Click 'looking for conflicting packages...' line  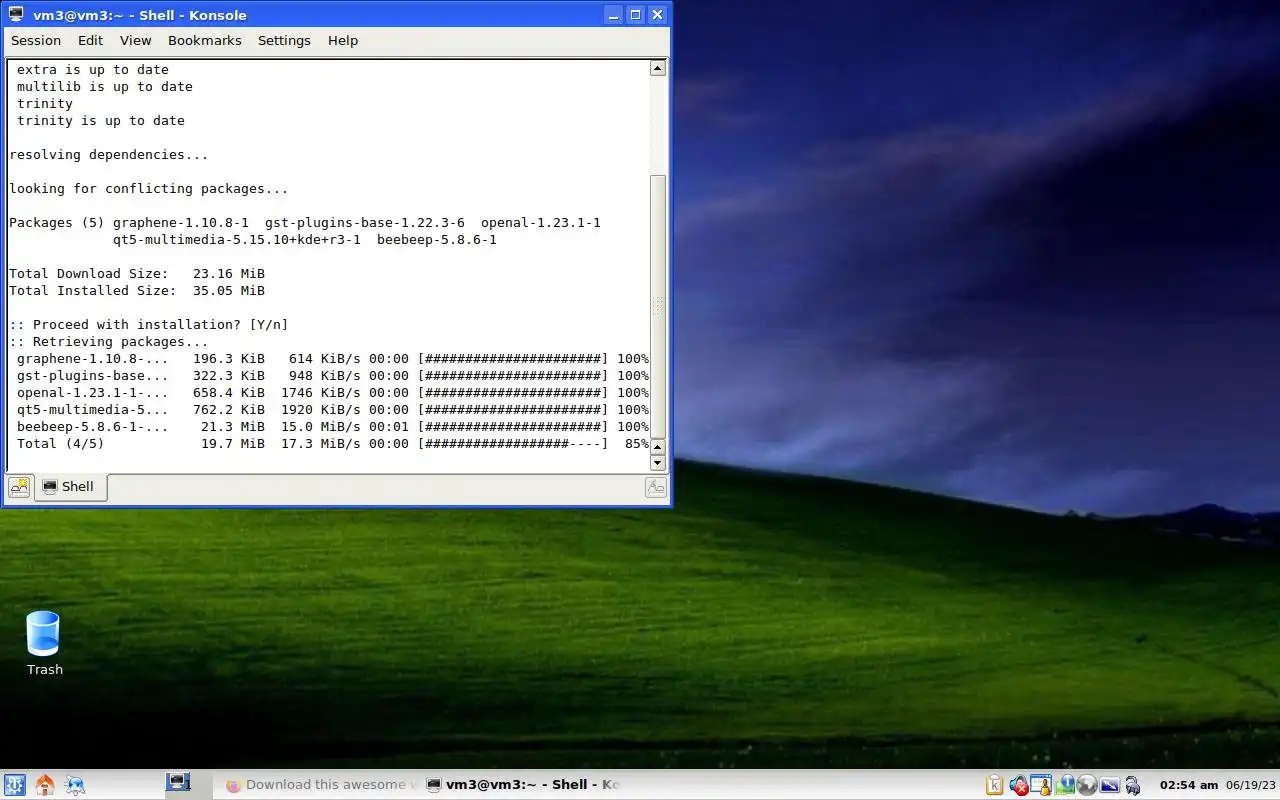149,188
